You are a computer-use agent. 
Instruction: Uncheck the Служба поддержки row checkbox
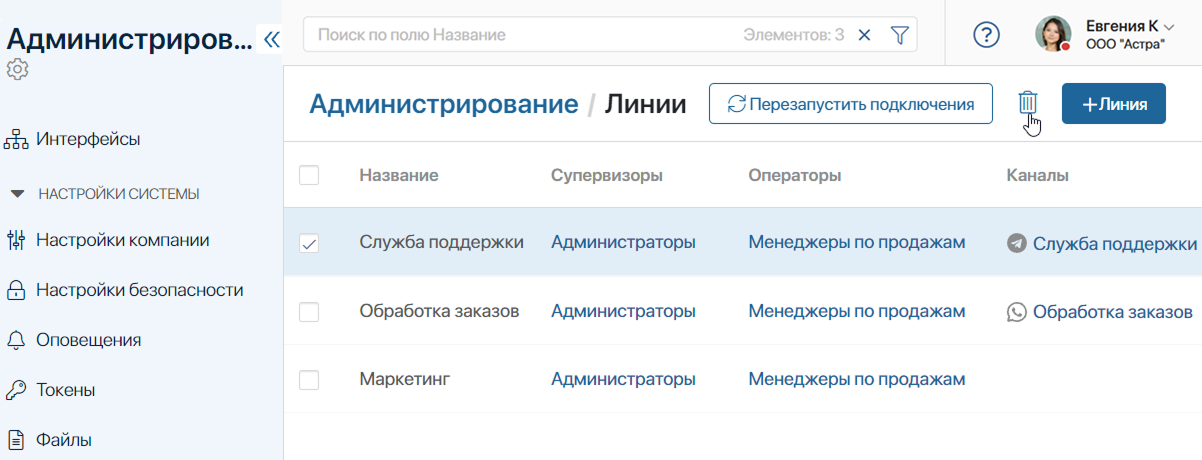[x=309, y=243]
